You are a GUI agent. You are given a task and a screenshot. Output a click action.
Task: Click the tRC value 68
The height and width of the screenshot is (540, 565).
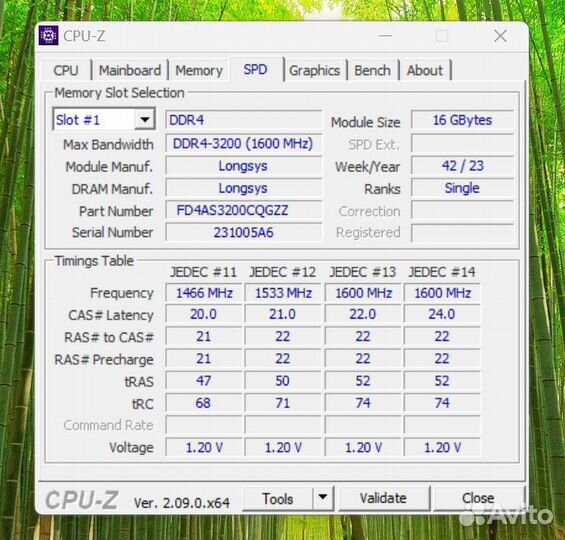tap(204, 403)
